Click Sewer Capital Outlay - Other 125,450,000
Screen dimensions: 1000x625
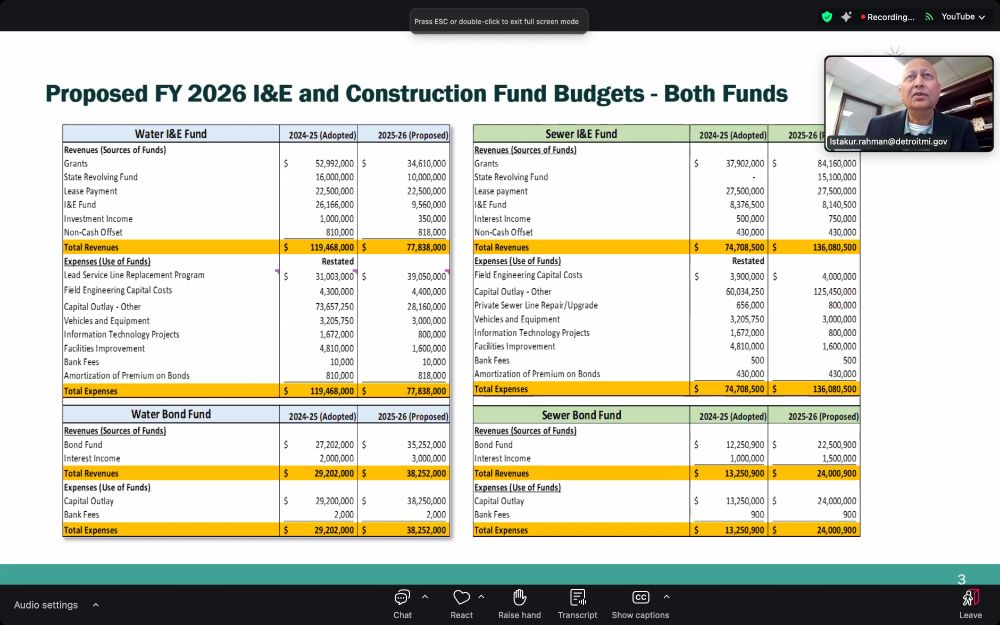click(833, 291)
